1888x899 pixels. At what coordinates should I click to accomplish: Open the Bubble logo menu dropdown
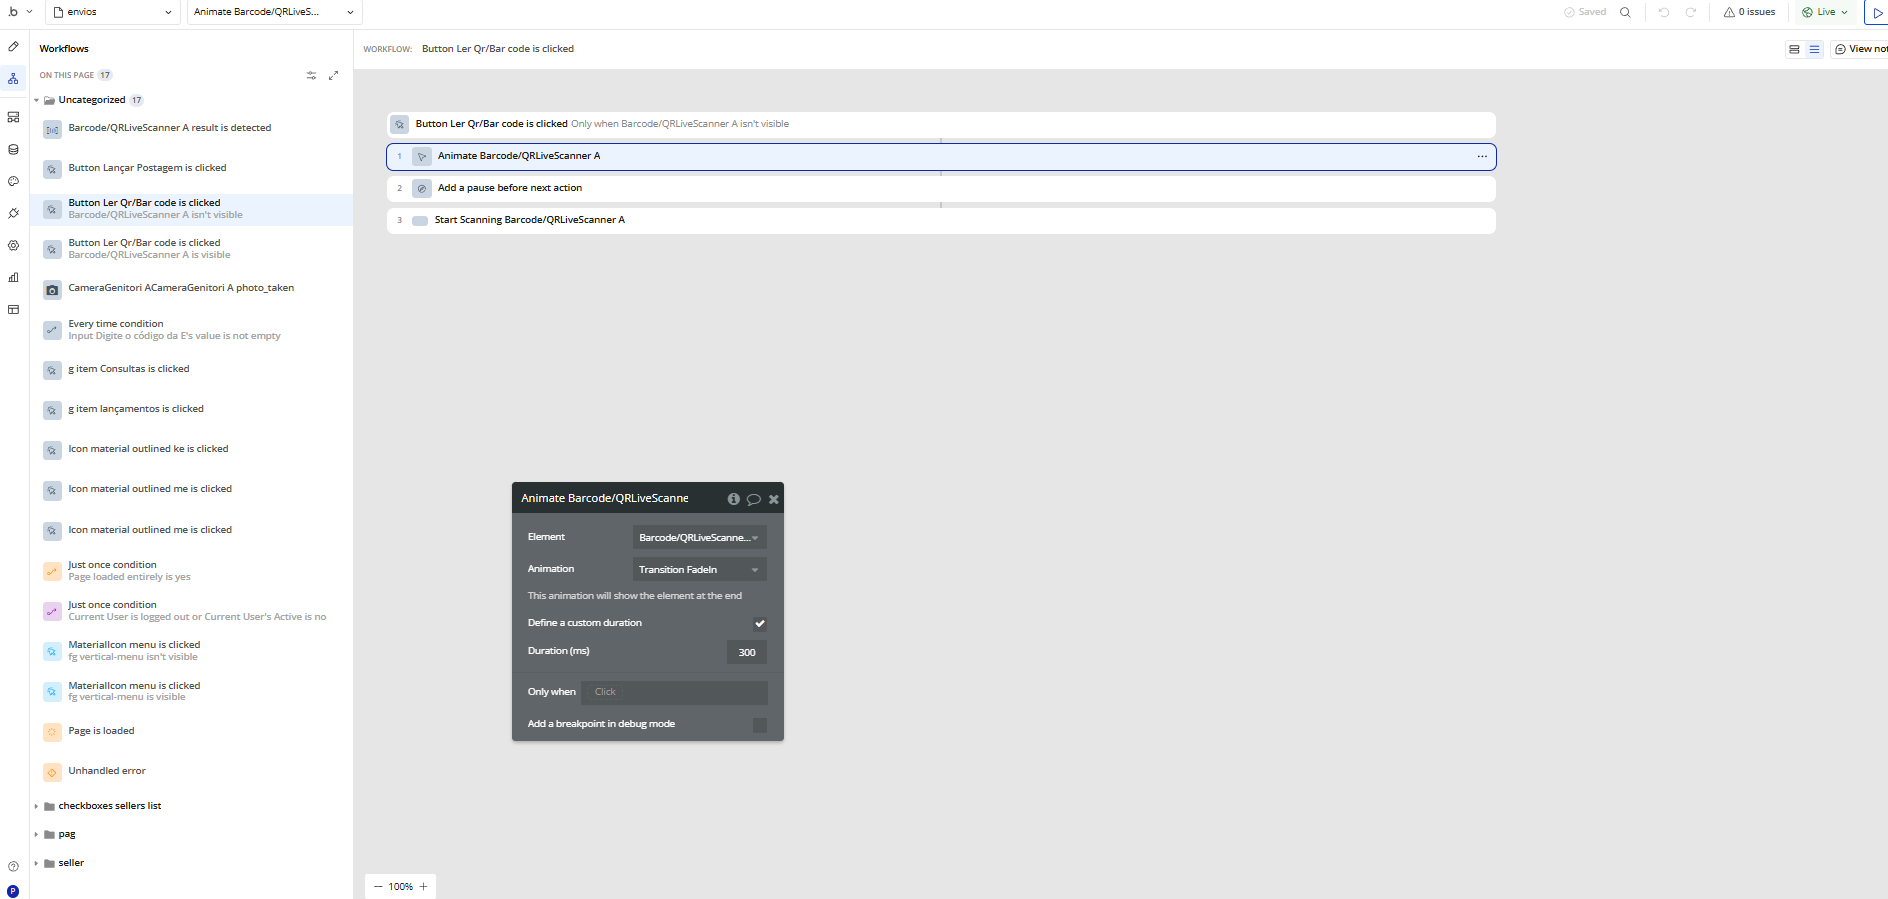pyautogui.click(x=20, y=12)
